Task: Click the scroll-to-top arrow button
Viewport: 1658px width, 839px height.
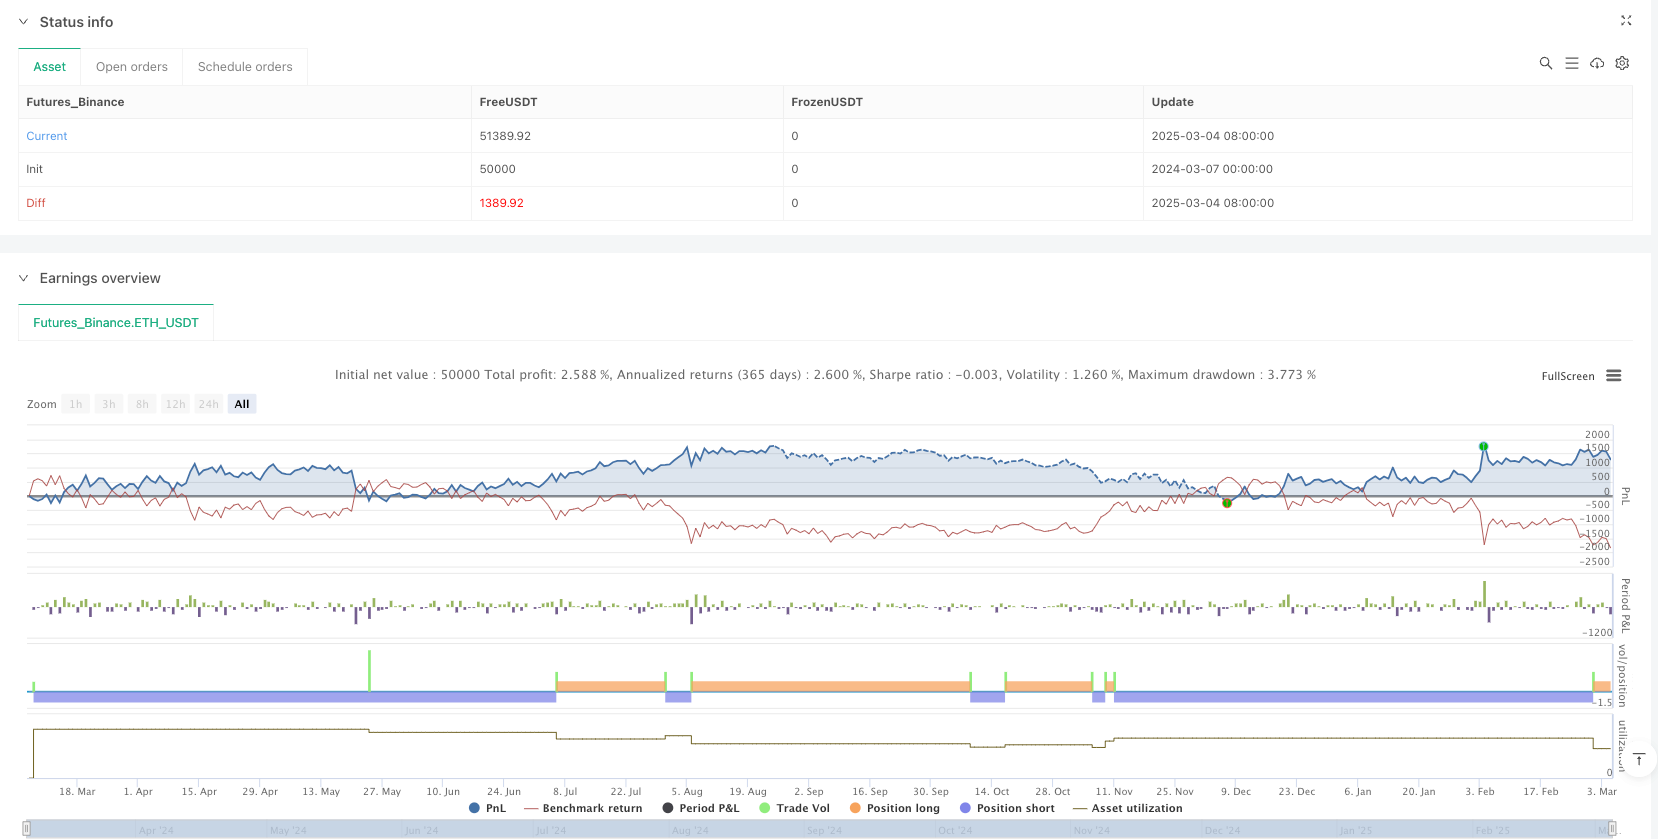Action: 1638,760
